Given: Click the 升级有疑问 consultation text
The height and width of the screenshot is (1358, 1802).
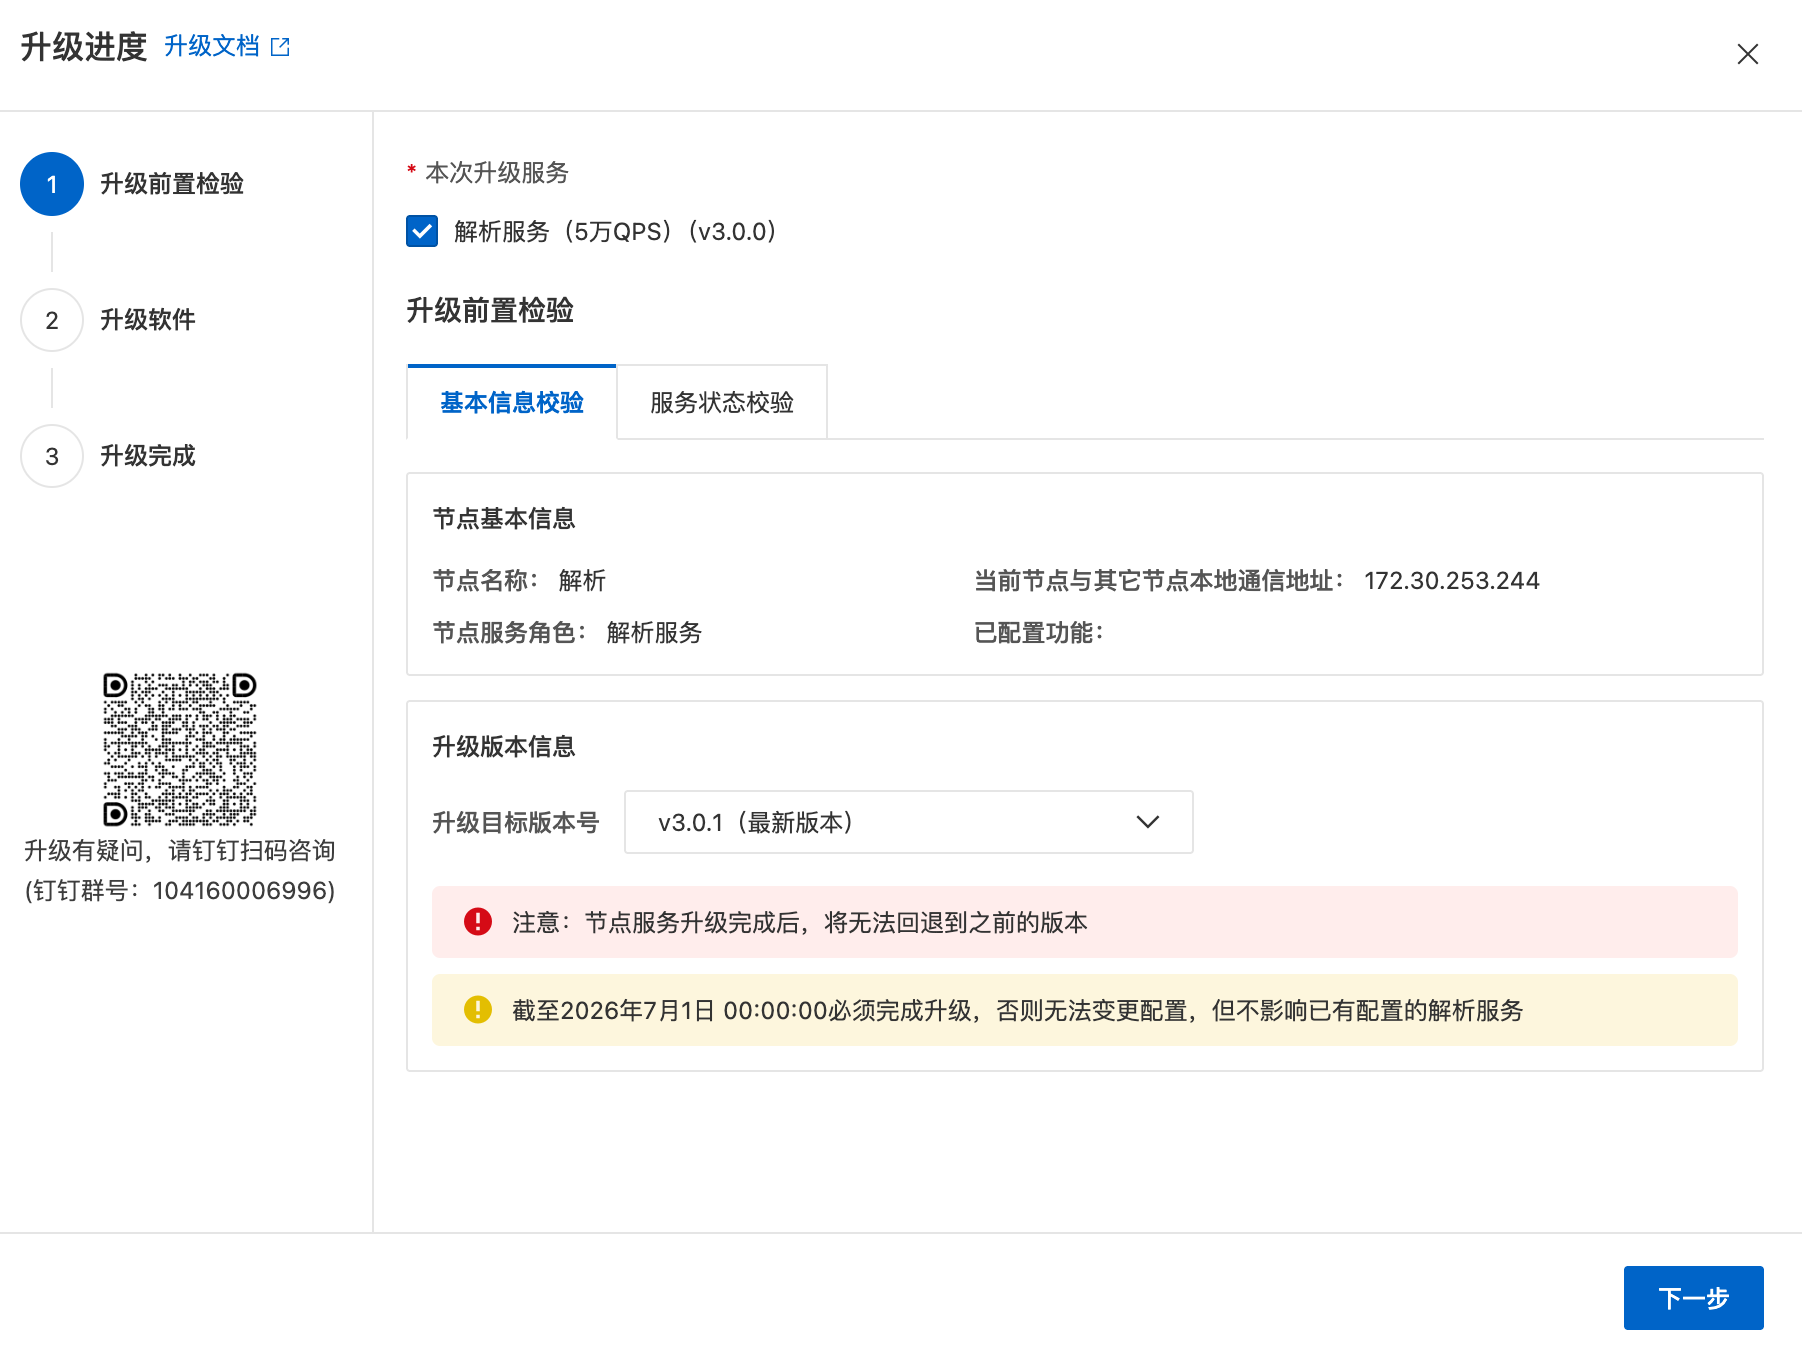Looking at the screenshot, I should [180, 851].
